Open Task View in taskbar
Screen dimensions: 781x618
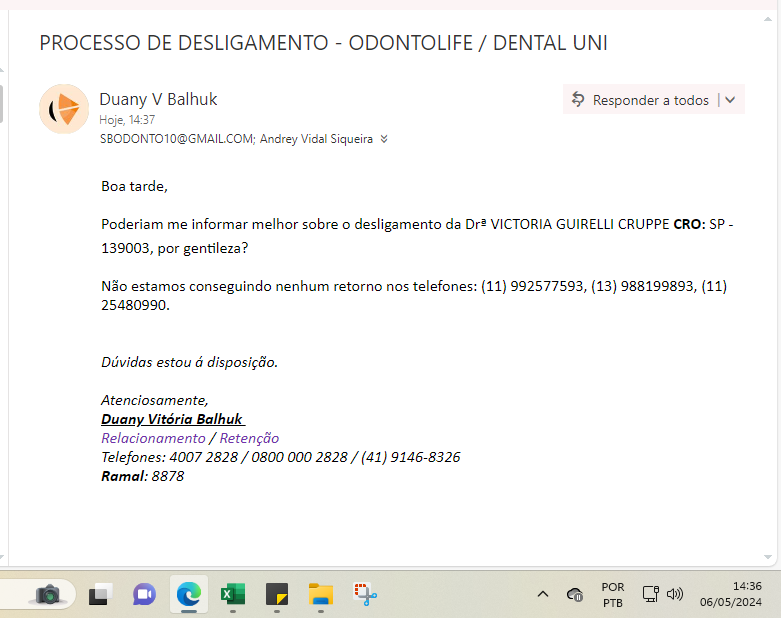point(100,594)
